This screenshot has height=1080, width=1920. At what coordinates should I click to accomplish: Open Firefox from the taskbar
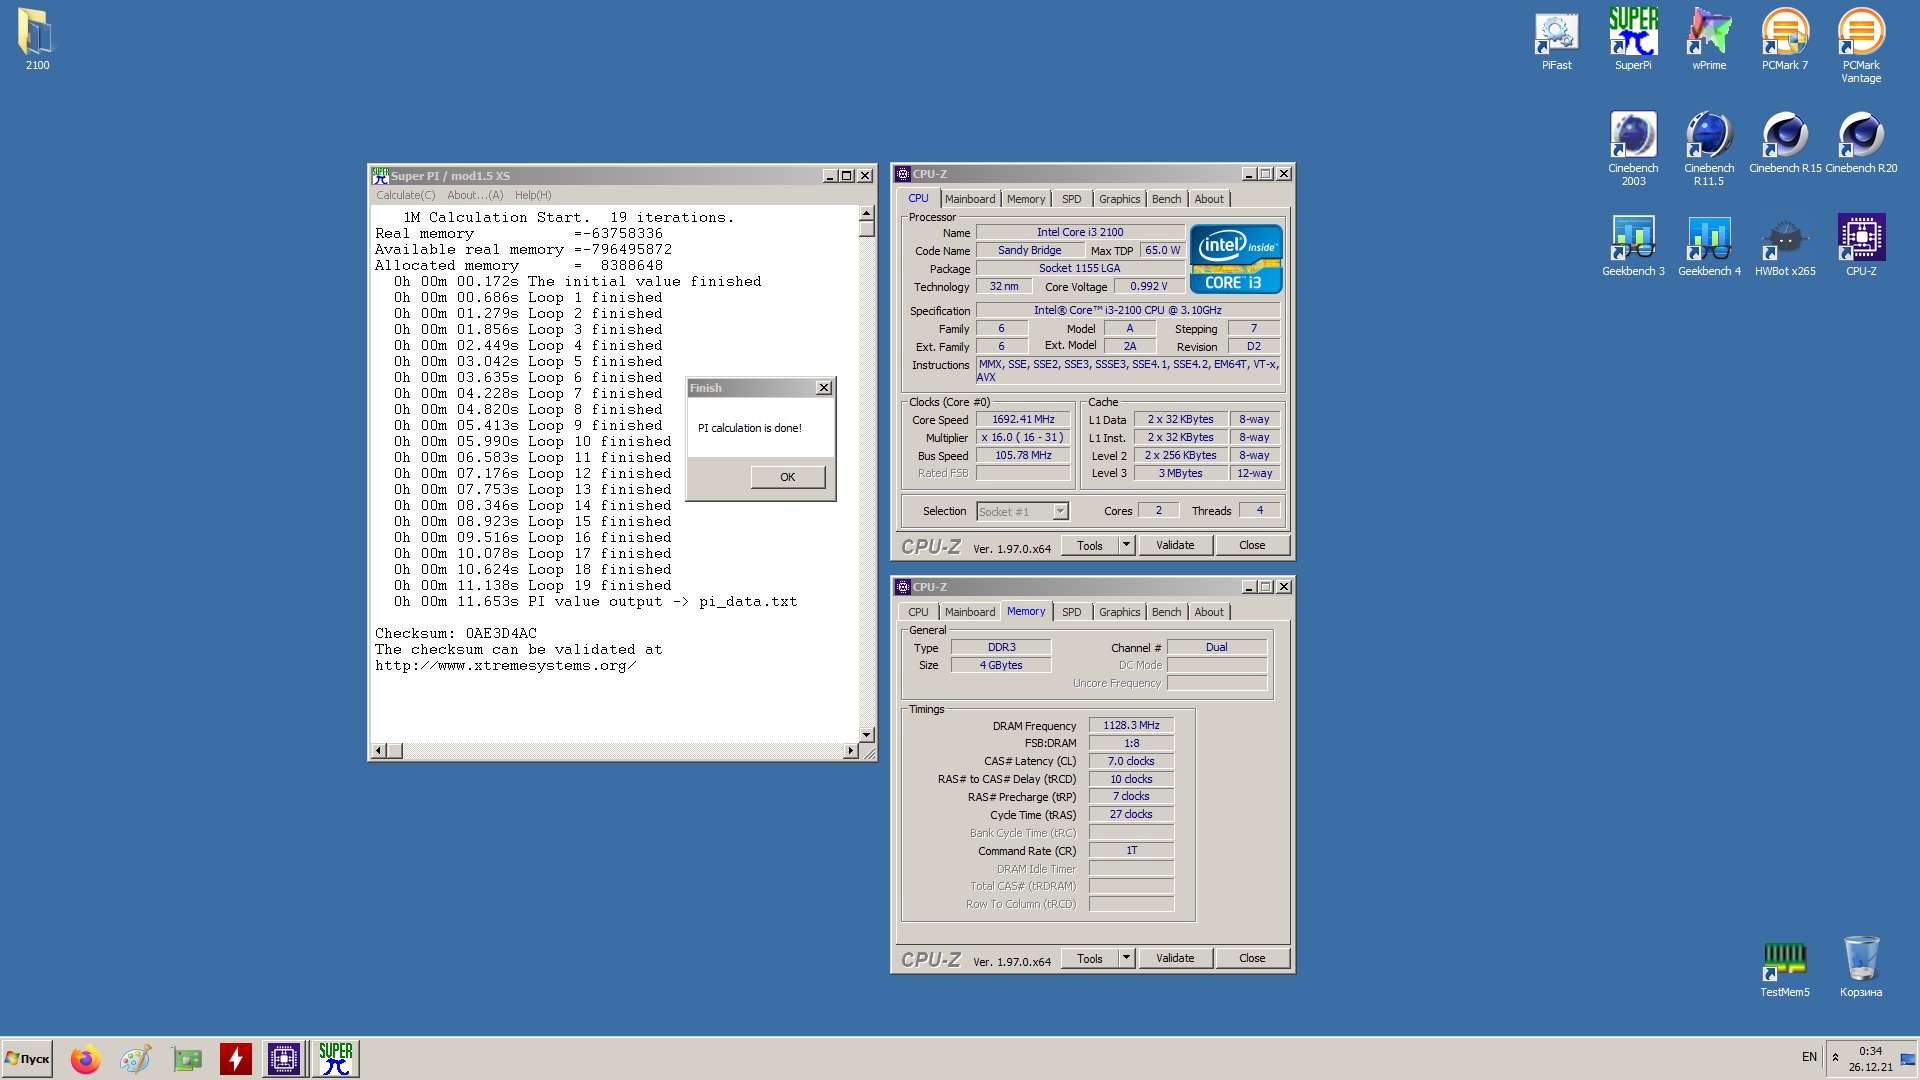click(x=85, y=1058)
